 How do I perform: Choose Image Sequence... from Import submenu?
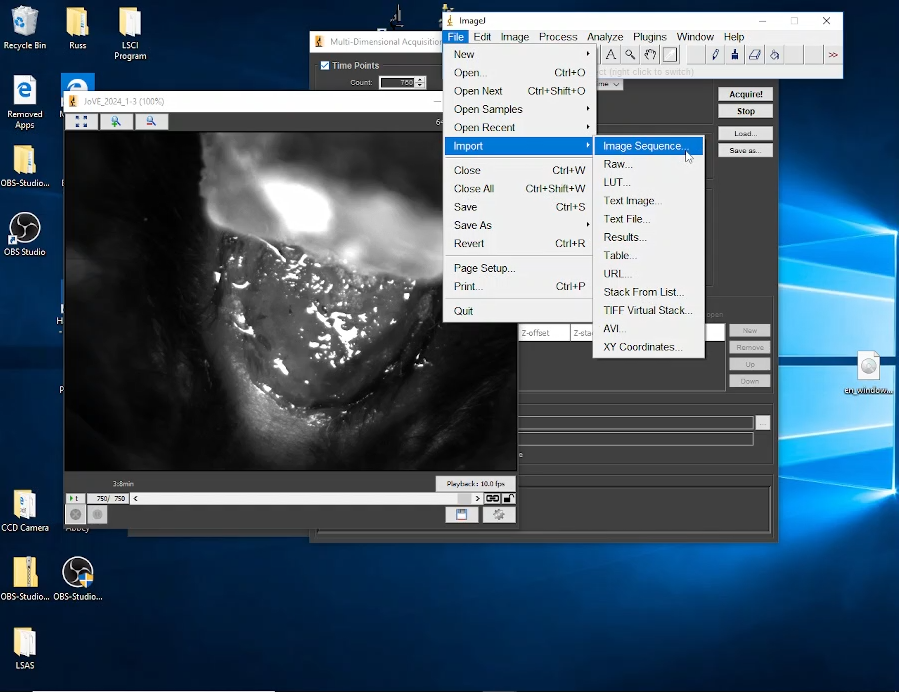point(644,146)
